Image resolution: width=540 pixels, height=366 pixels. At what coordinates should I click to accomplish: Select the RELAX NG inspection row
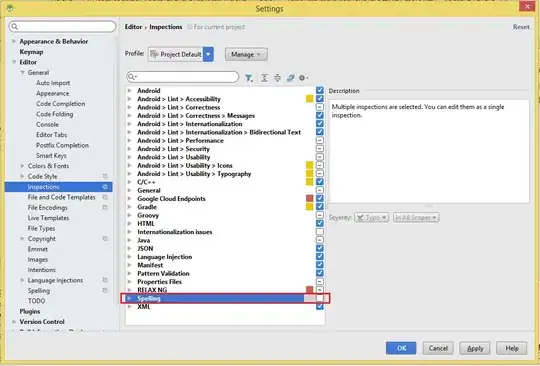[225, 290]
